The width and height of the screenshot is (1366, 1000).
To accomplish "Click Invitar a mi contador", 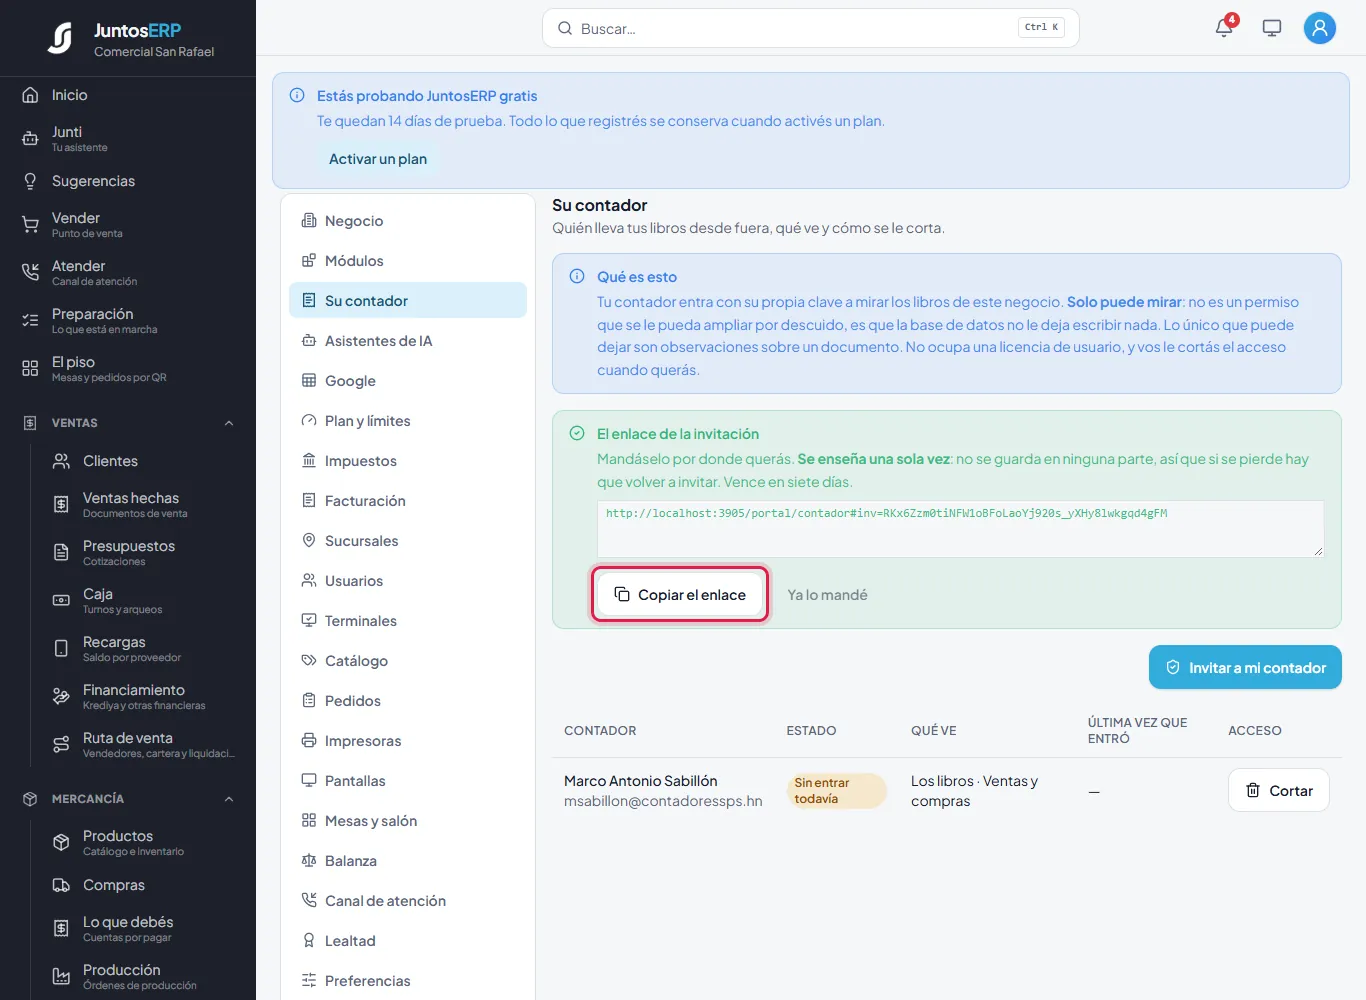I will 1245,667.
